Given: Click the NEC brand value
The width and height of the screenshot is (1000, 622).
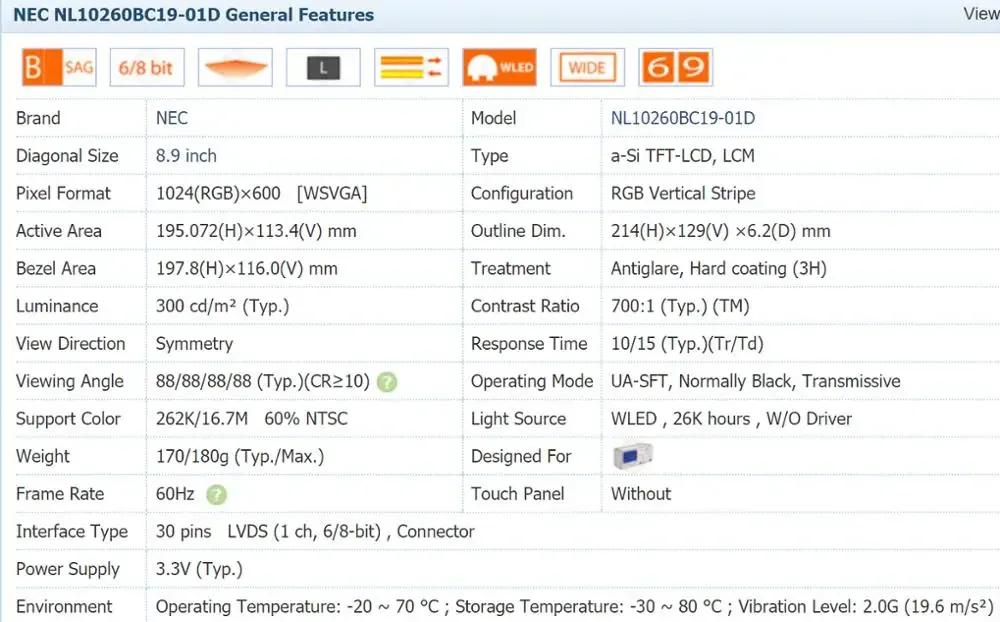Looking at the screenshot, I should (x=172, y=118).
